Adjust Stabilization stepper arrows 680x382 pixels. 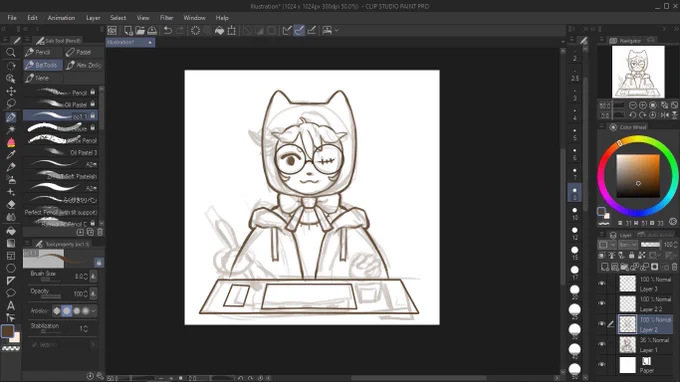click(x=85, y=329)
